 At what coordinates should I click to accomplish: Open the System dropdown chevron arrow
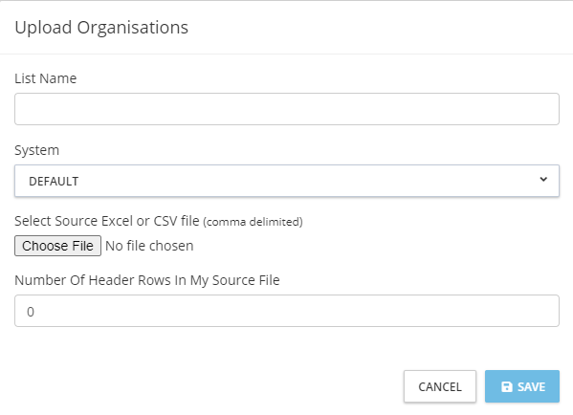tap(543, 179)
